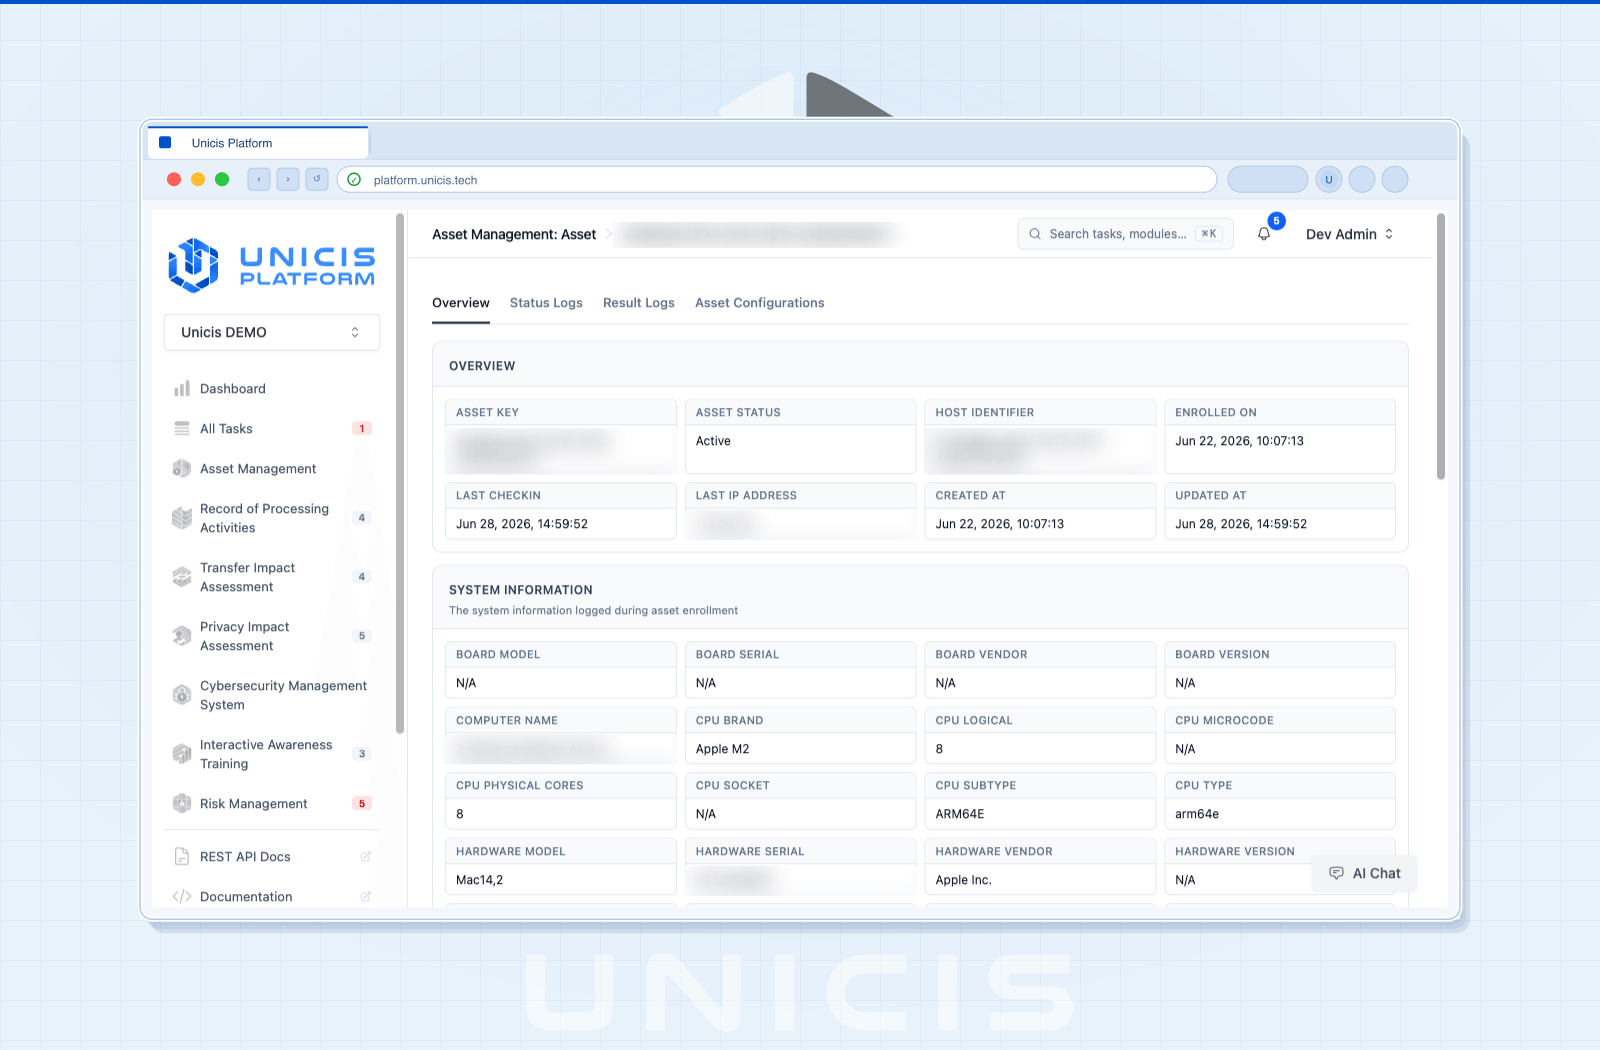This screenshot has height=1050, width=1600.
Task: Click the main content vertical scrollbar
Action: point(1441,346)
